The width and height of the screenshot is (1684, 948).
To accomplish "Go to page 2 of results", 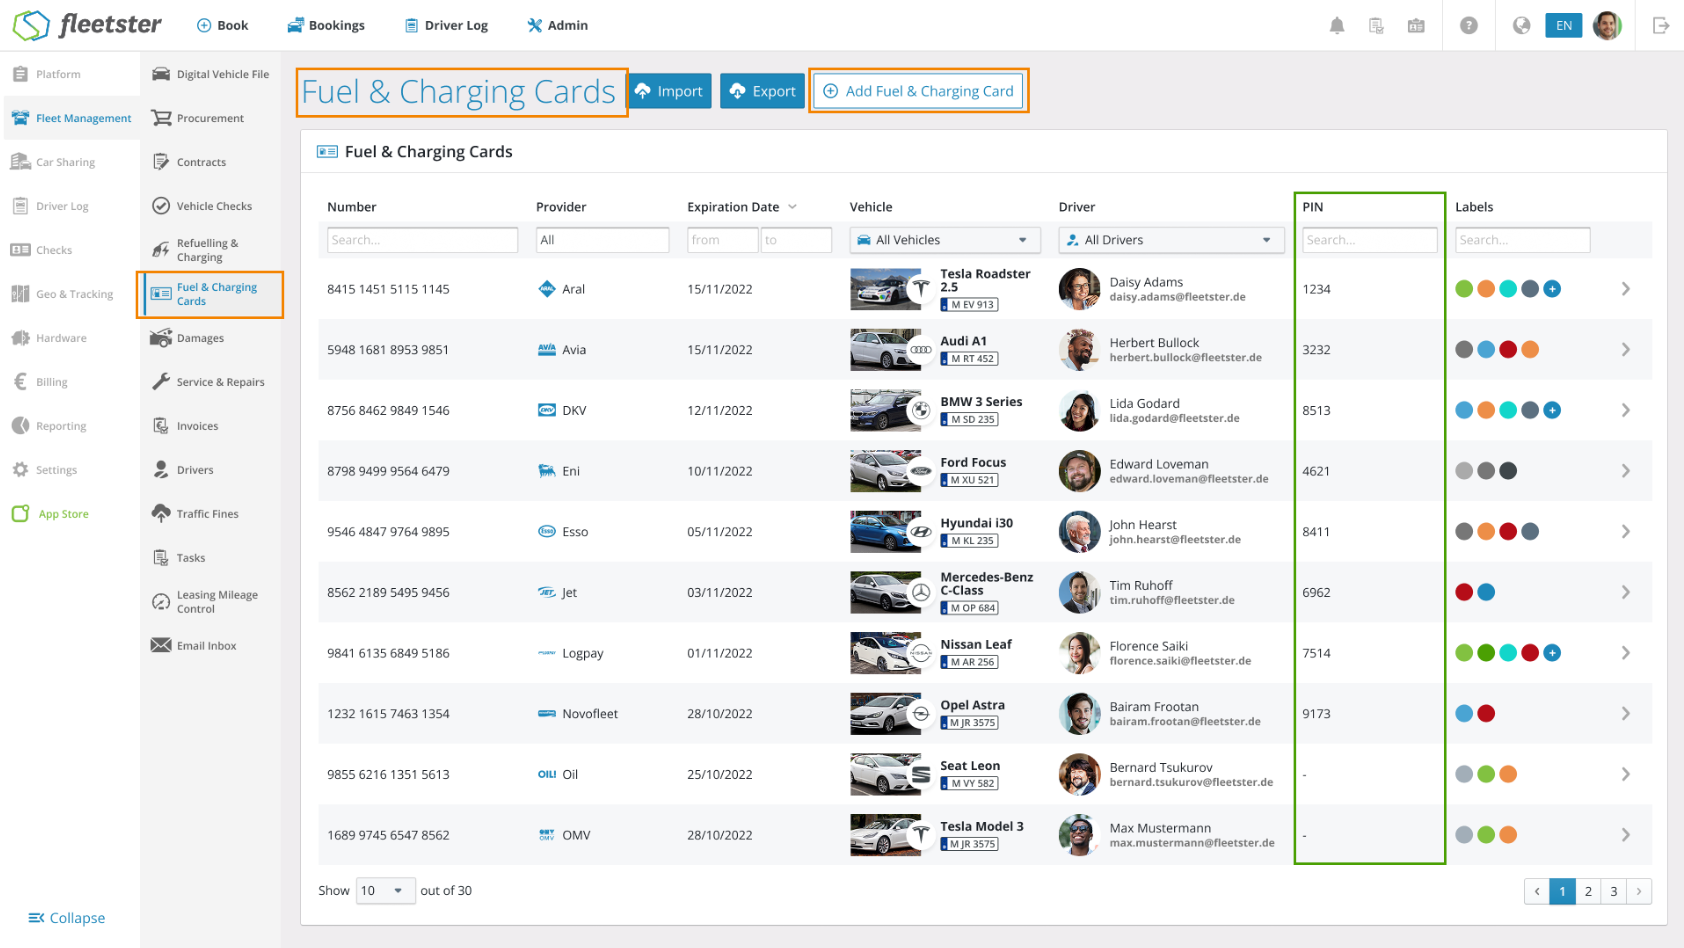I will pyautogui.click(x=1588, y=891).
